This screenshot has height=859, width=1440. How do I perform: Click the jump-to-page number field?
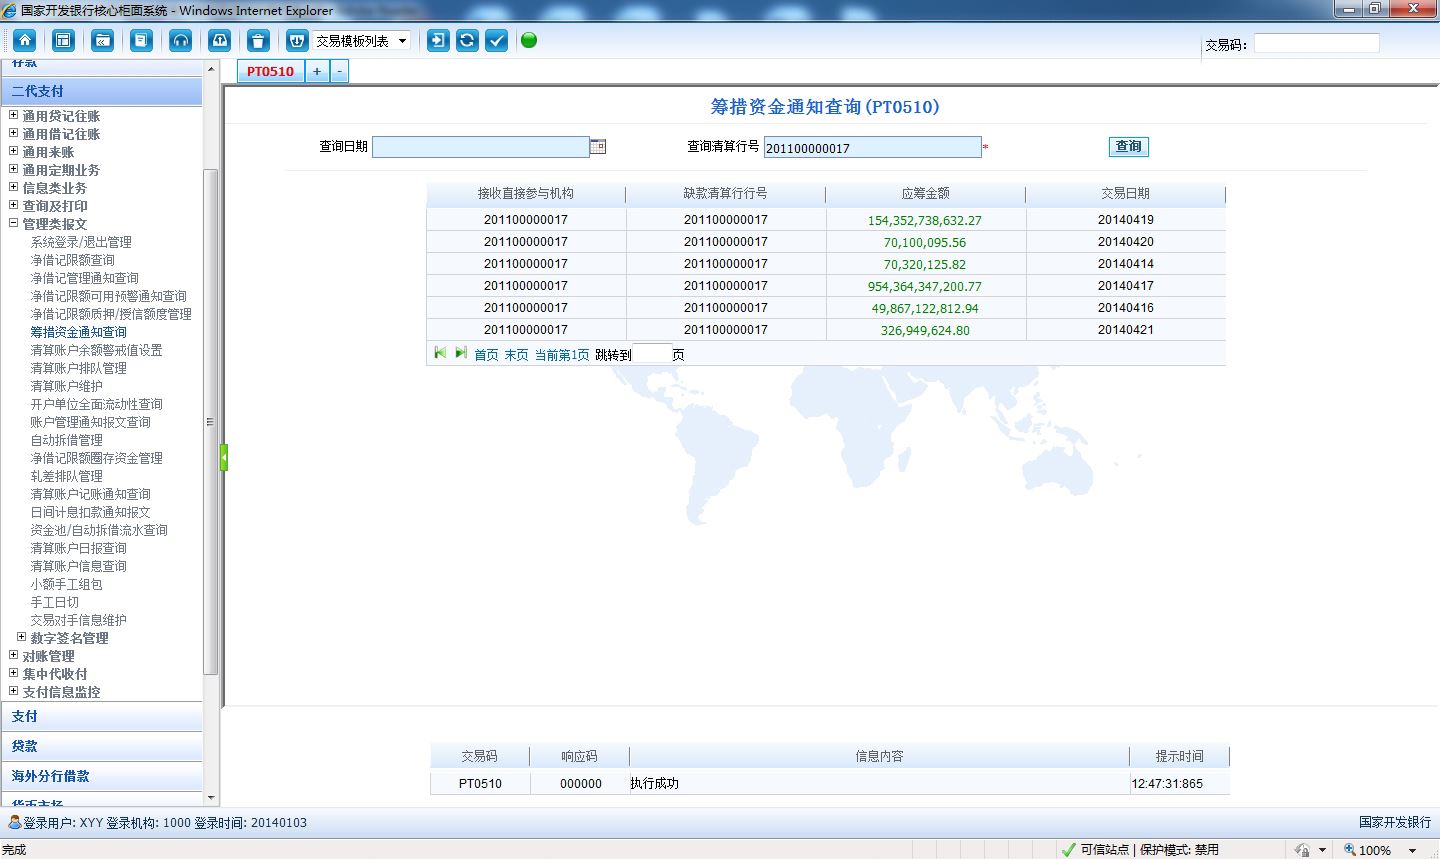pos(652,354)
